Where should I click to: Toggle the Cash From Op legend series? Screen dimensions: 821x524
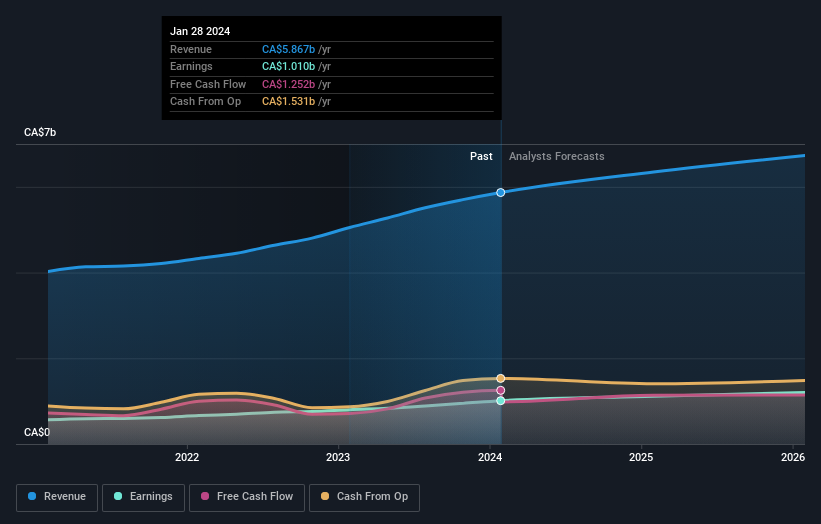pyautogui.click(x=364, y=497)
